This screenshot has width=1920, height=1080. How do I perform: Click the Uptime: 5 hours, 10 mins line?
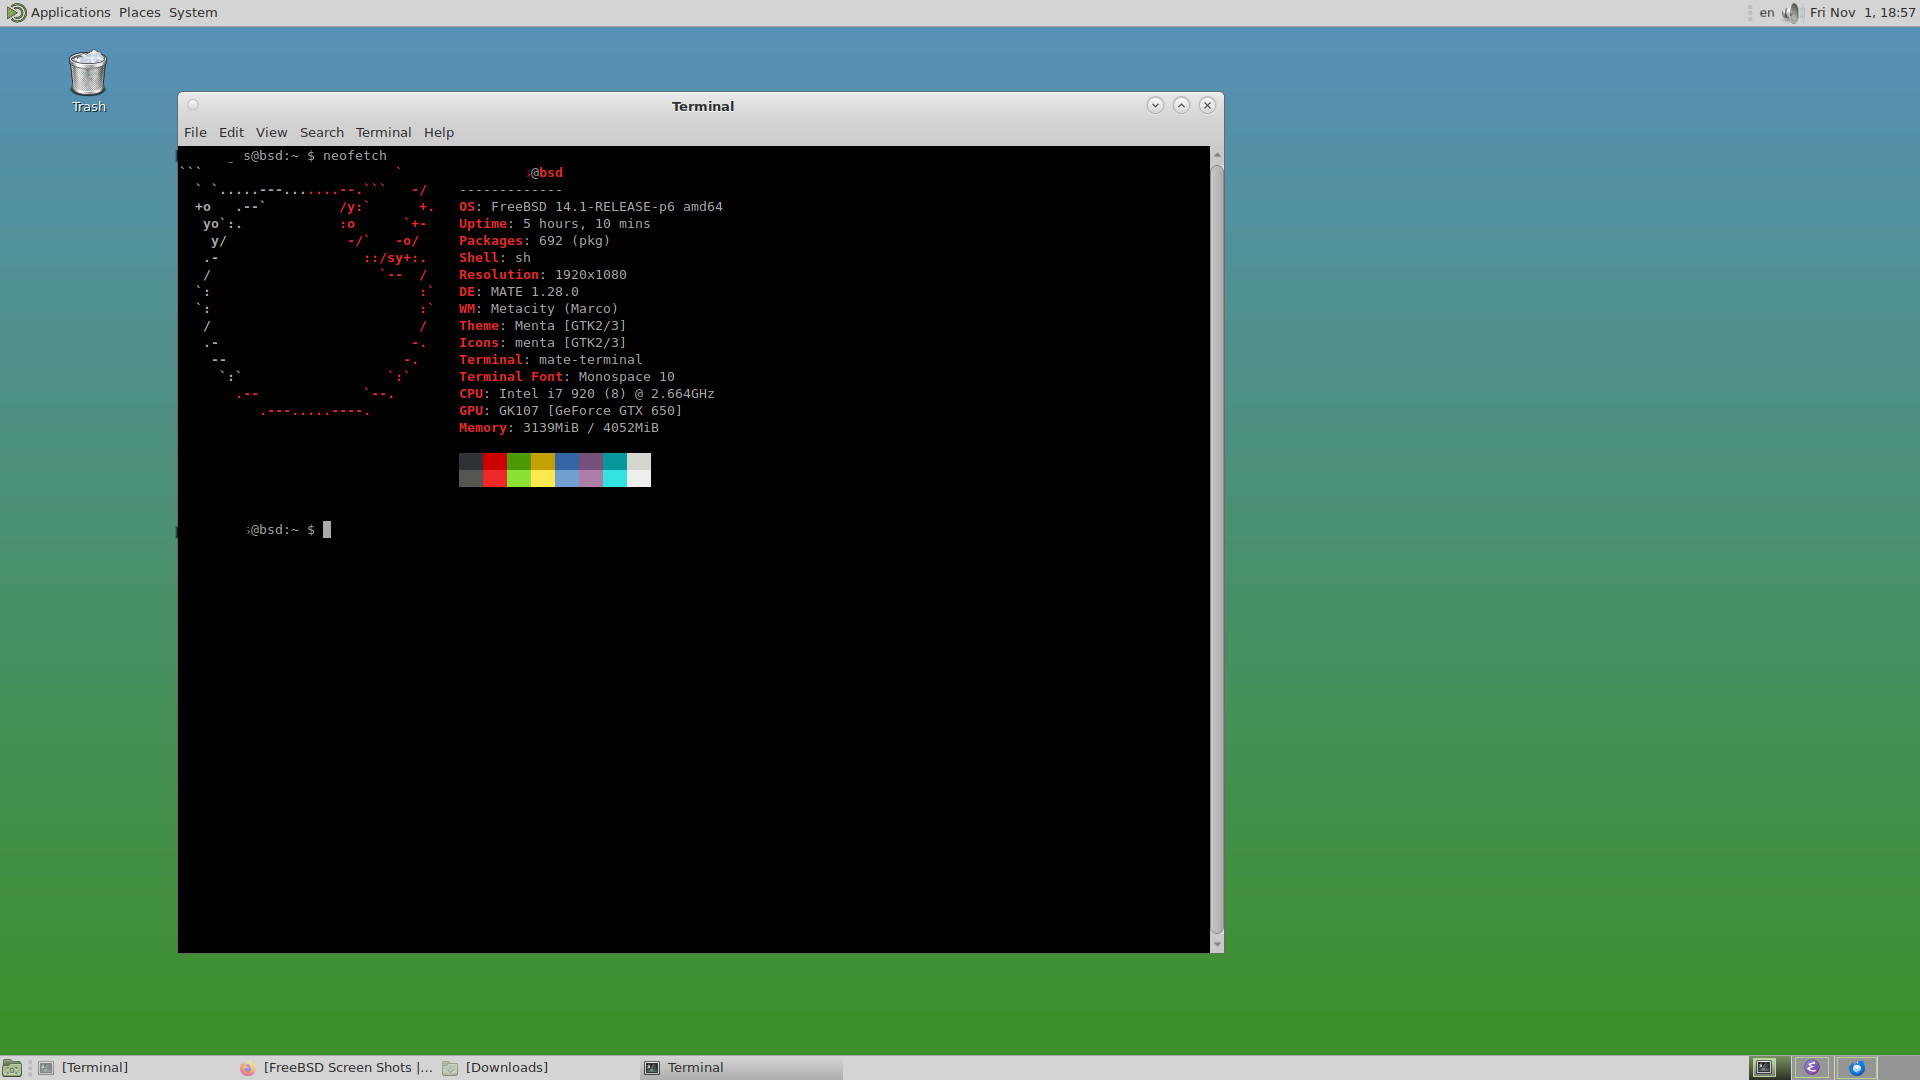point(554,224)
